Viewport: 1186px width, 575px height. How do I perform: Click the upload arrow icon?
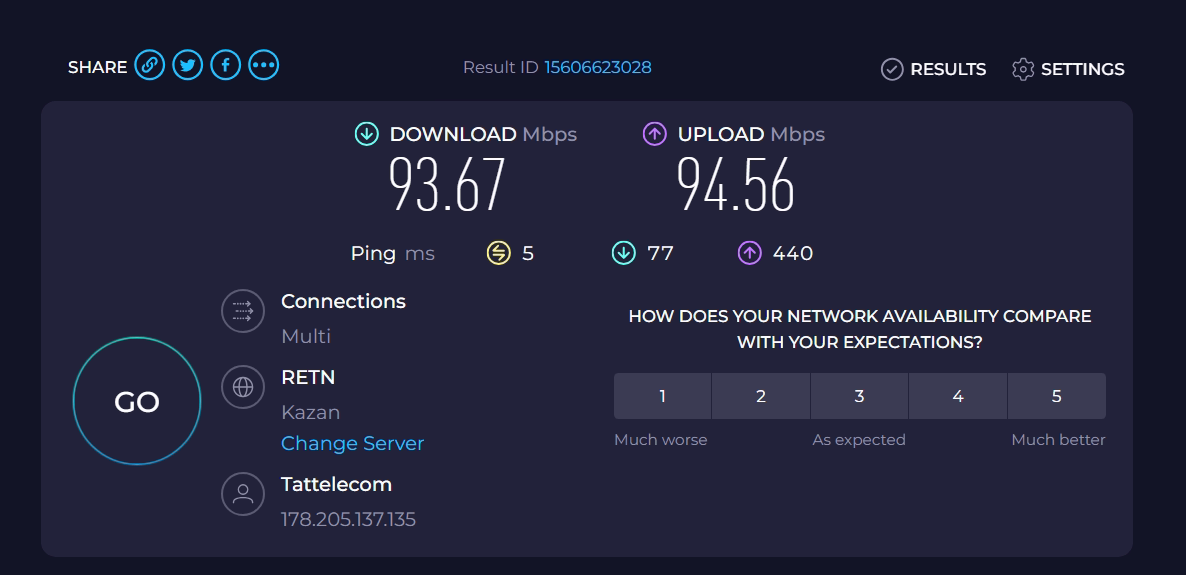(x=655, y=134)
